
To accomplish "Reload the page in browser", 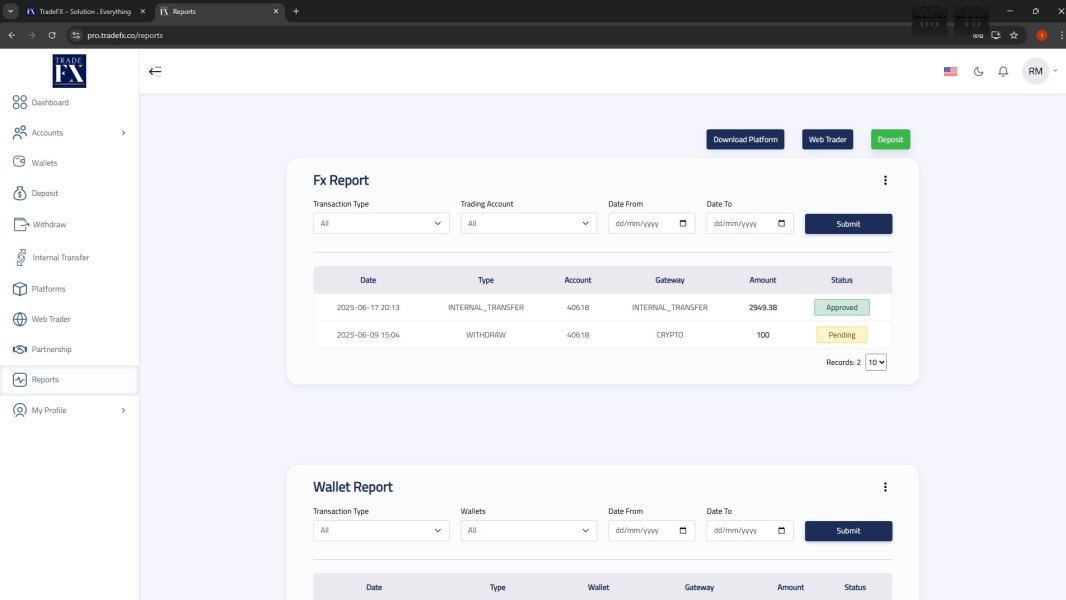I will [52, 35].
